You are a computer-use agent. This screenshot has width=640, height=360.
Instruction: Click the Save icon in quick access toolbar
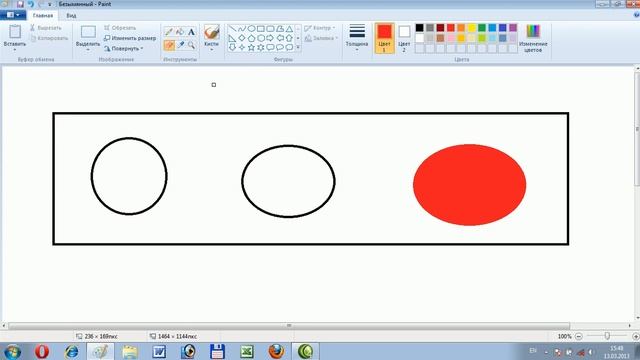[20, 4]
